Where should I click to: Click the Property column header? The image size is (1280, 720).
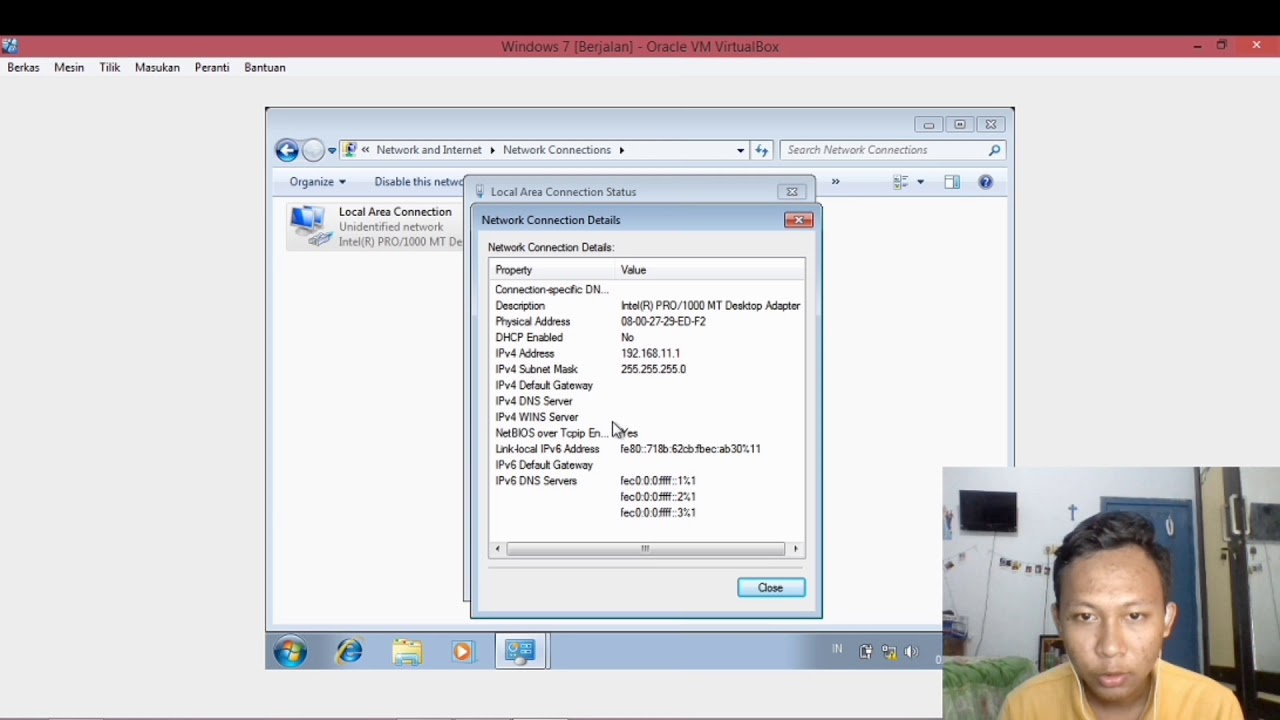point(552,270)
